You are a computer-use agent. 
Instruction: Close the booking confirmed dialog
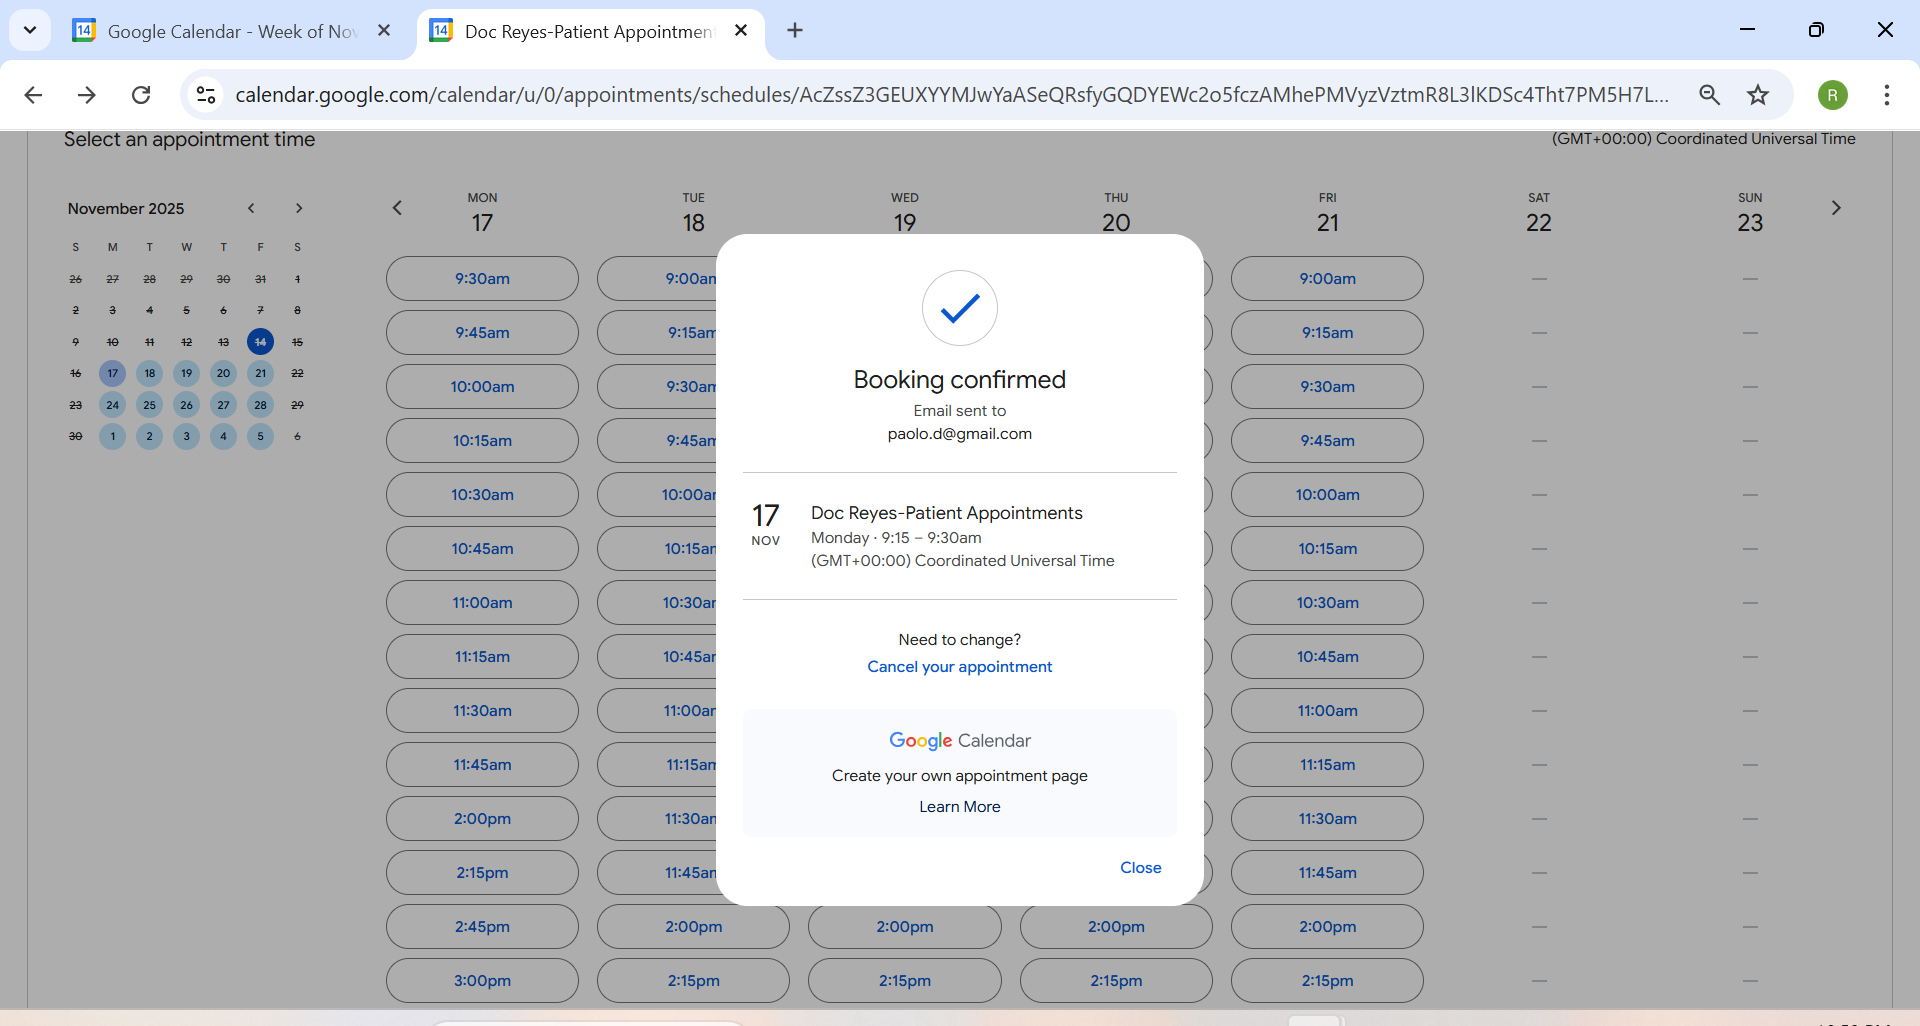[x=1140, y=867]
